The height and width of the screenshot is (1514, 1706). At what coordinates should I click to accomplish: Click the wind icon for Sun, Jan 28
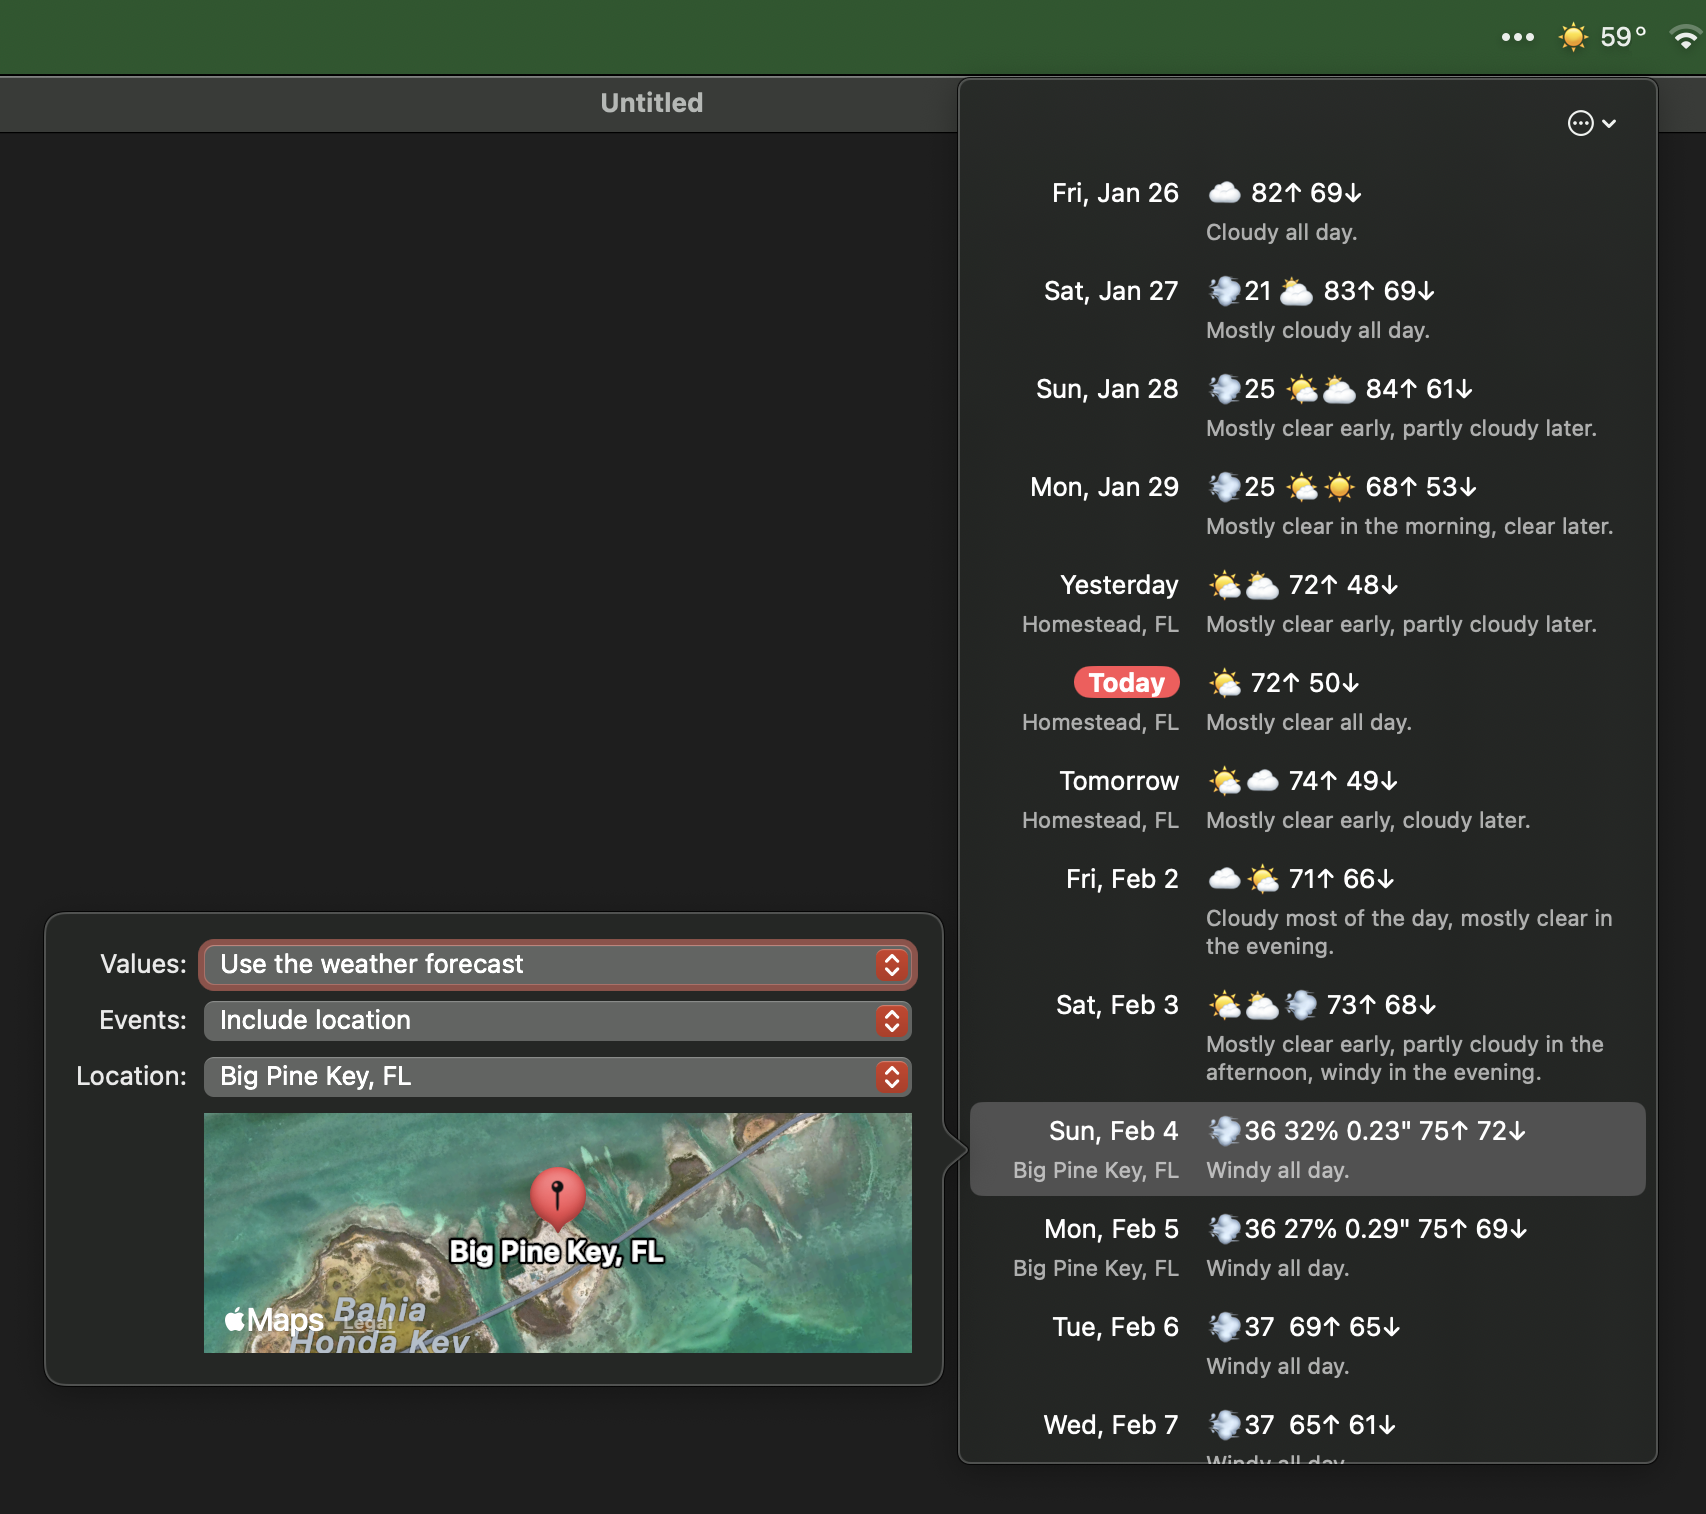click(1224, 389)
